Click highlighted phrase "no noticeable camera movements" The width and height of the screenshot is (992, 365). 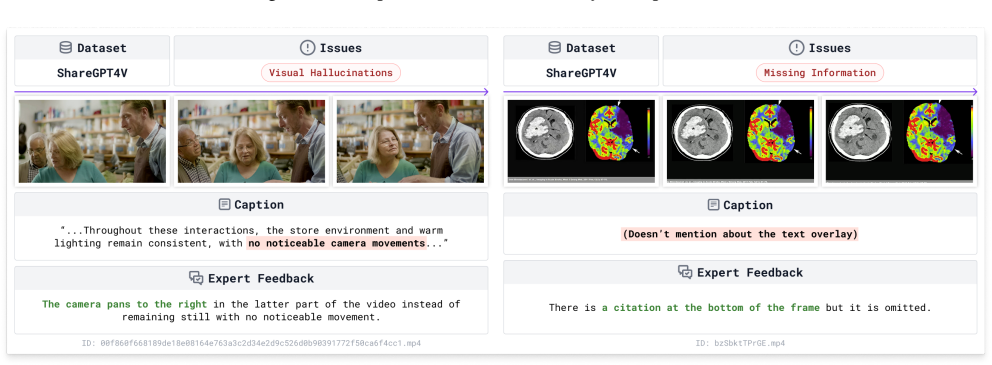click(336, 244)
